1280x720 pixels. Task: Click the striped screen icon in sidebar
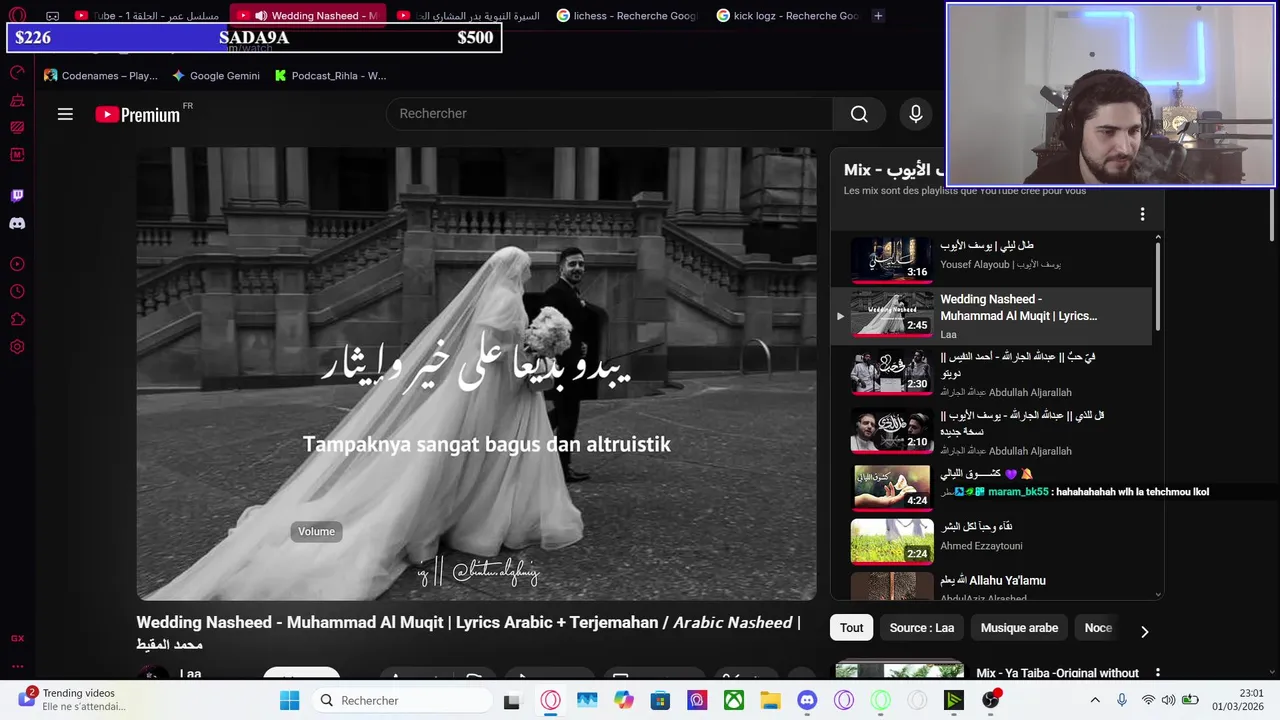pos(17,127)
